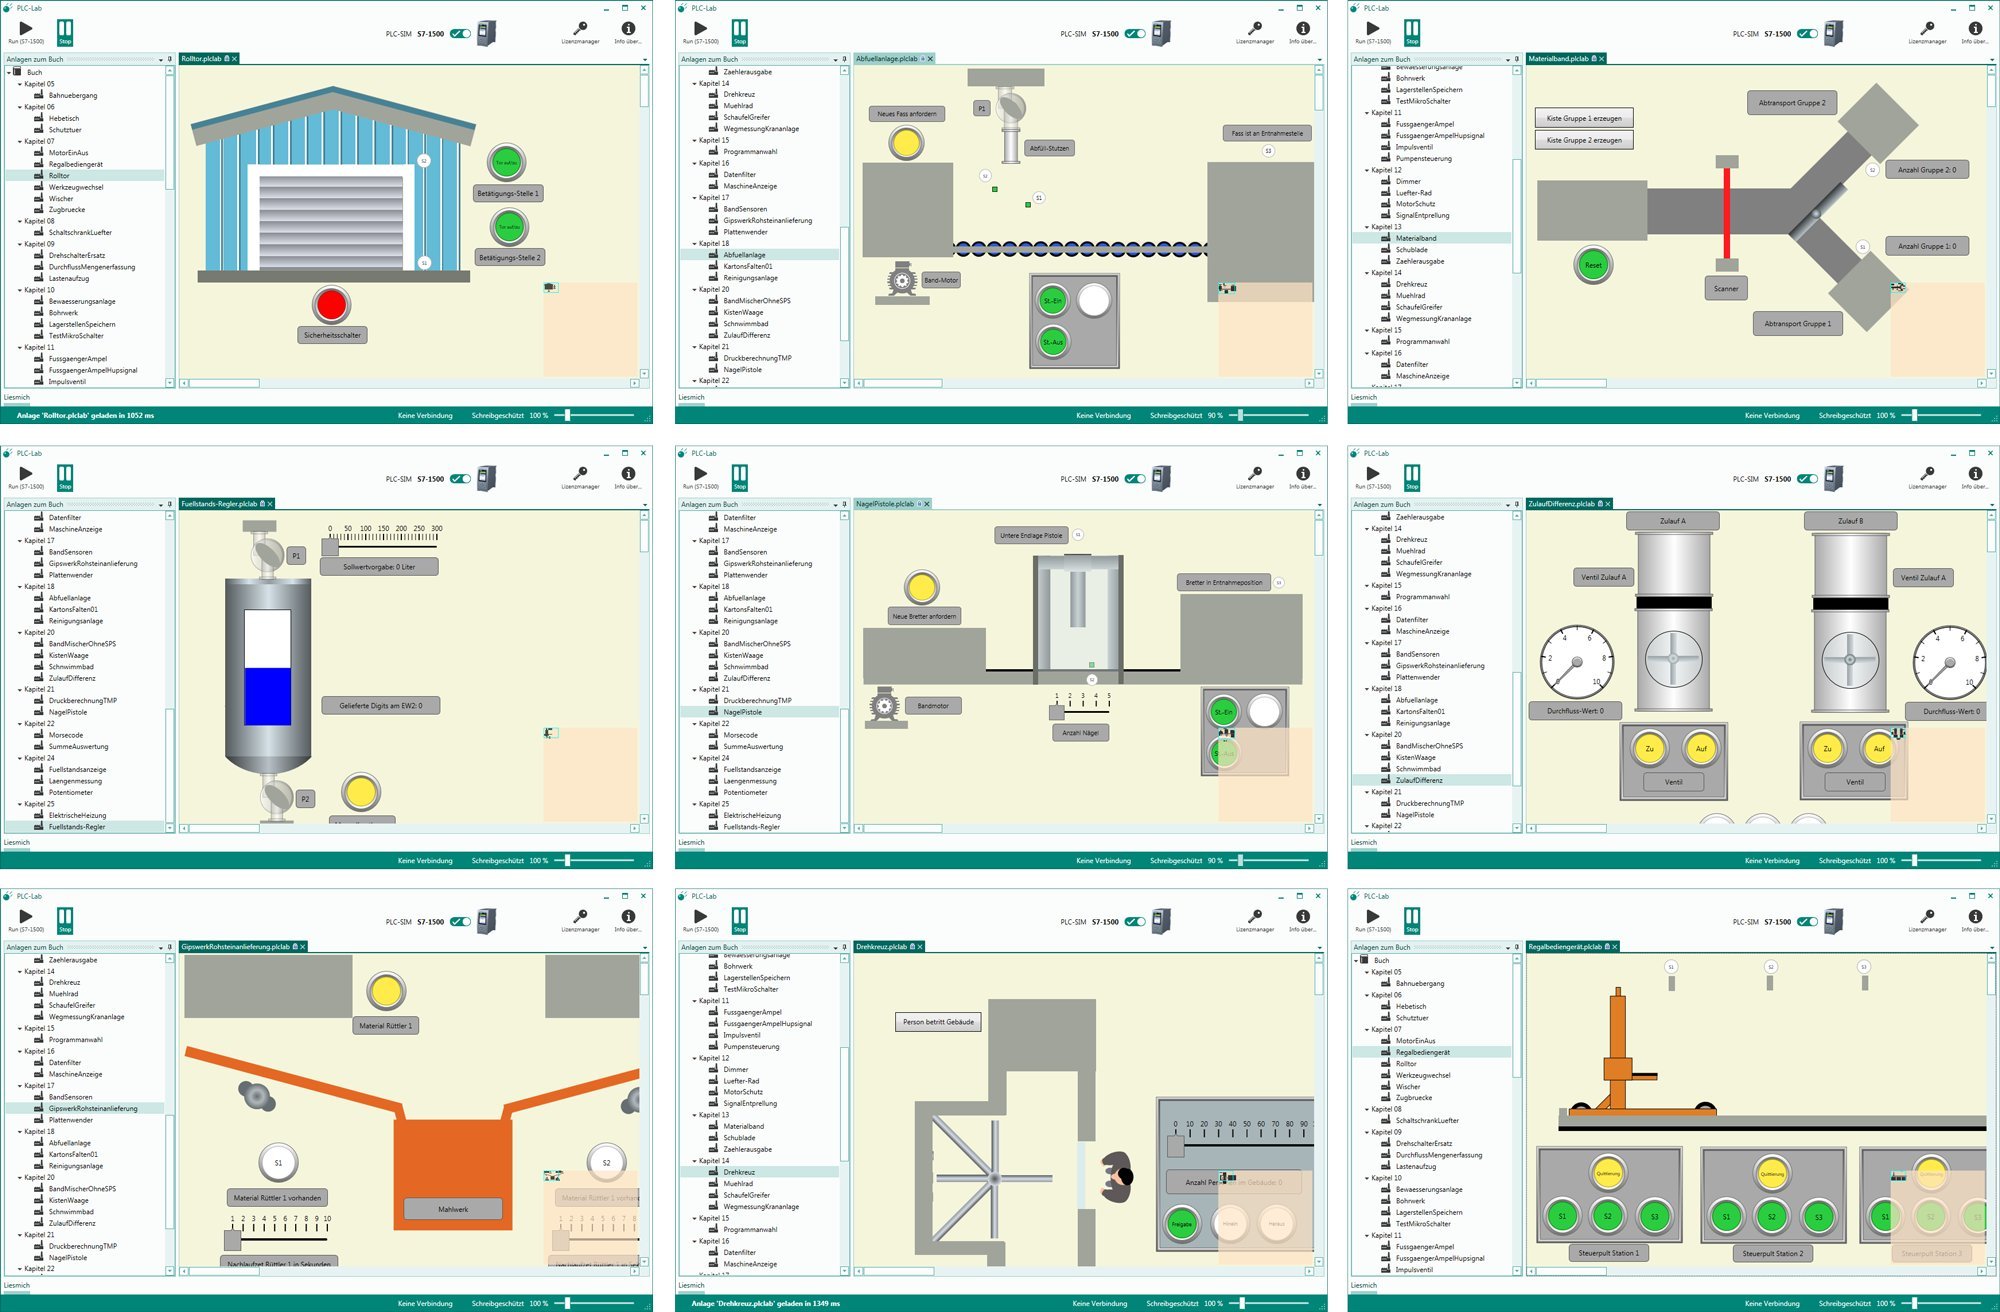
Task: Open the Zugbruecke item in the Rolltor tree
Action: pyautogui.click(x=67, y=210)
